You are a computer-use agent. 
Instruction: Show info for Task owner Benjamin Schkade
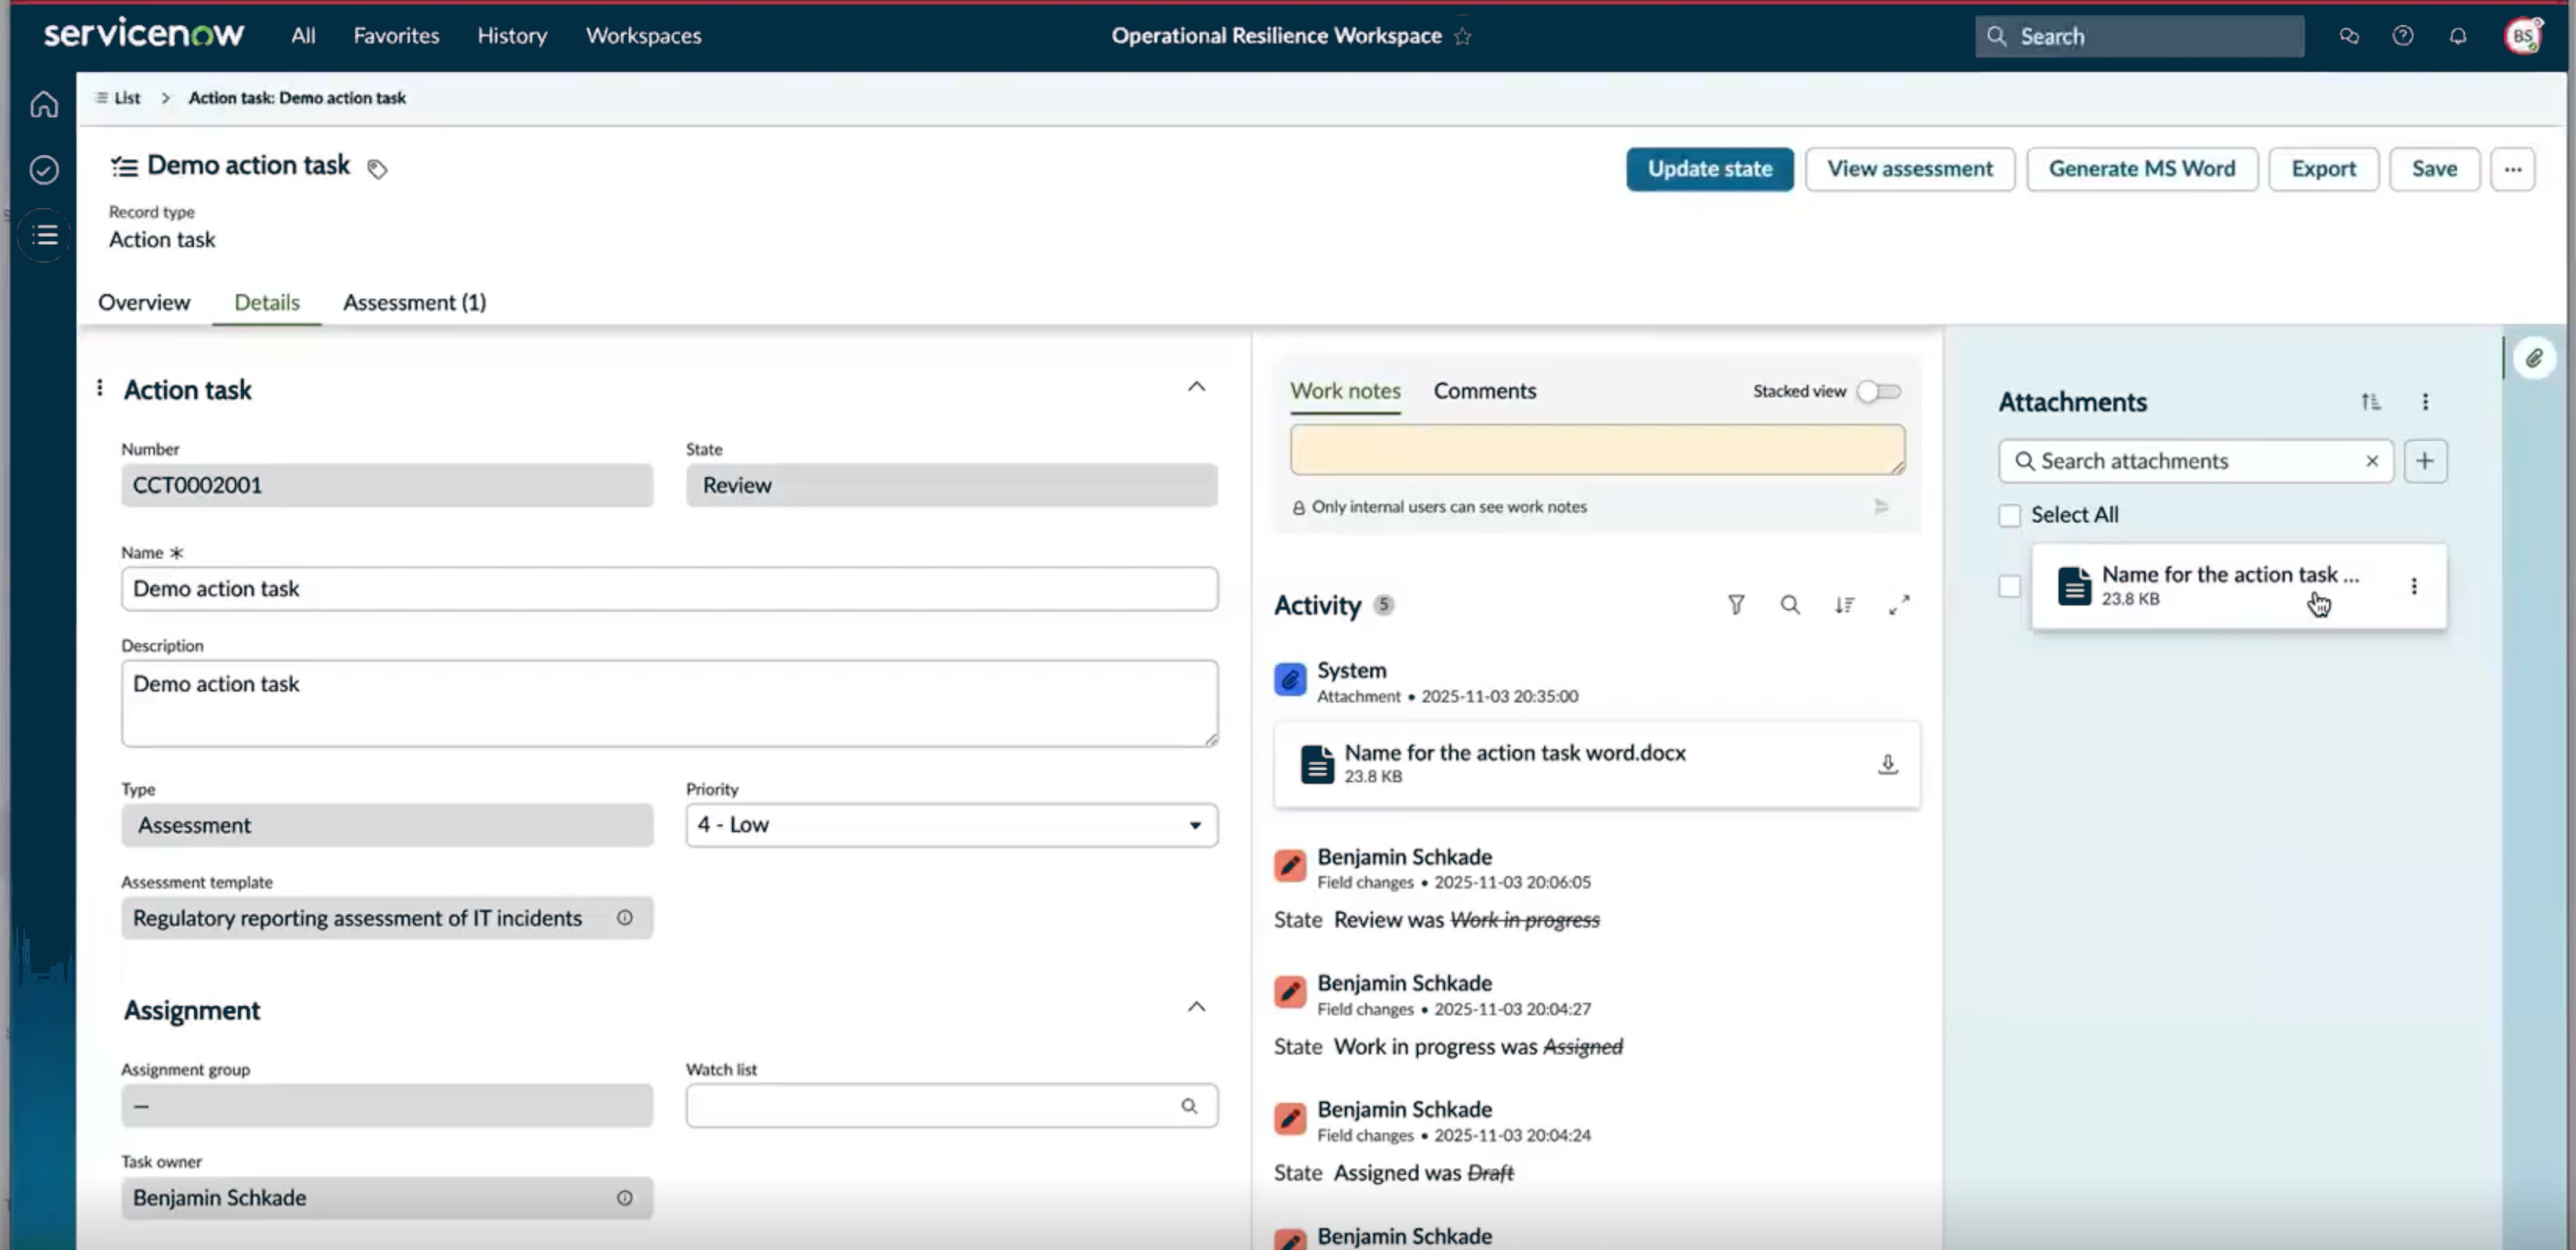click(x=624, y=1198)
